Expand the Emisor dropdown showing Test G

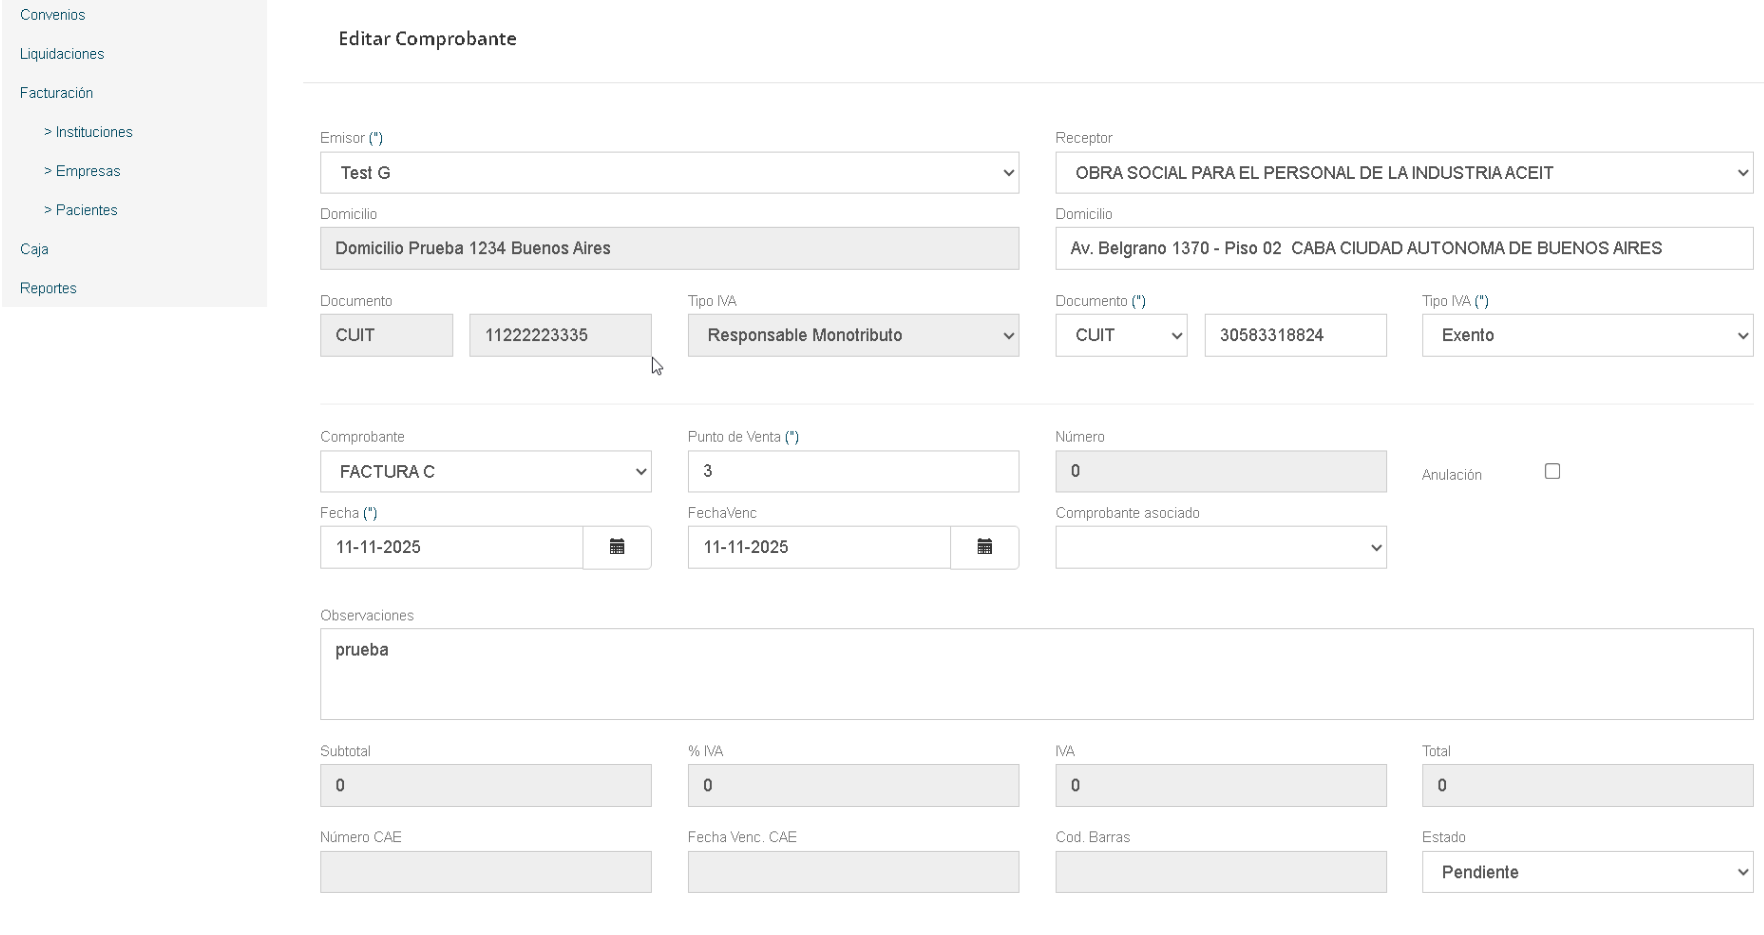pos(669,173)
